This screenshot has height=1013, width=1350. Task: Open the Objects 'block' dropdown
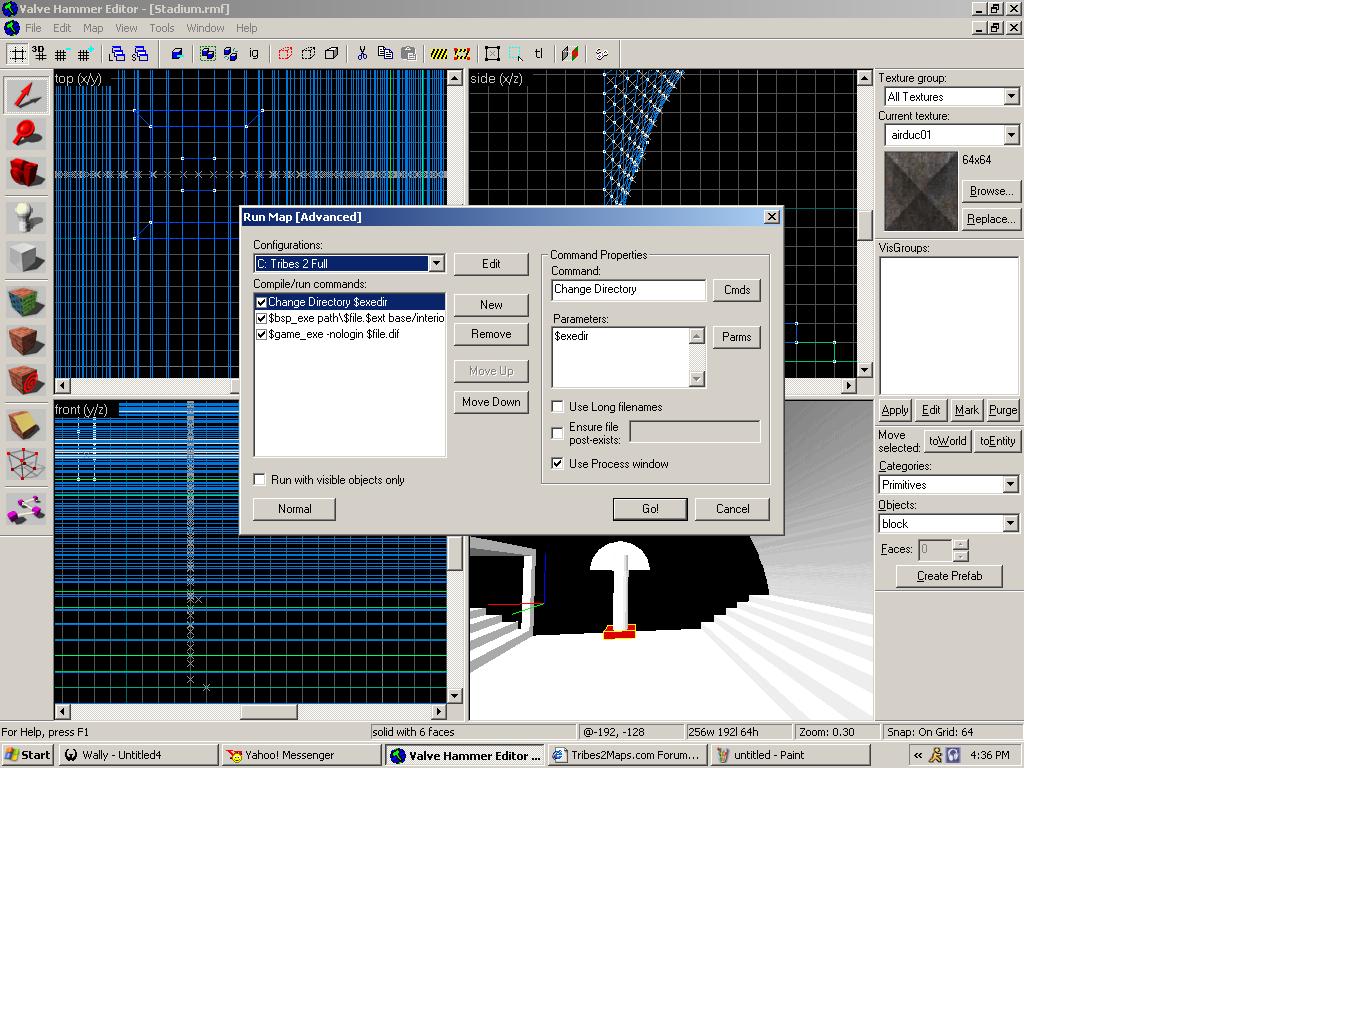pyautogui.click(x=1010, y=524)
